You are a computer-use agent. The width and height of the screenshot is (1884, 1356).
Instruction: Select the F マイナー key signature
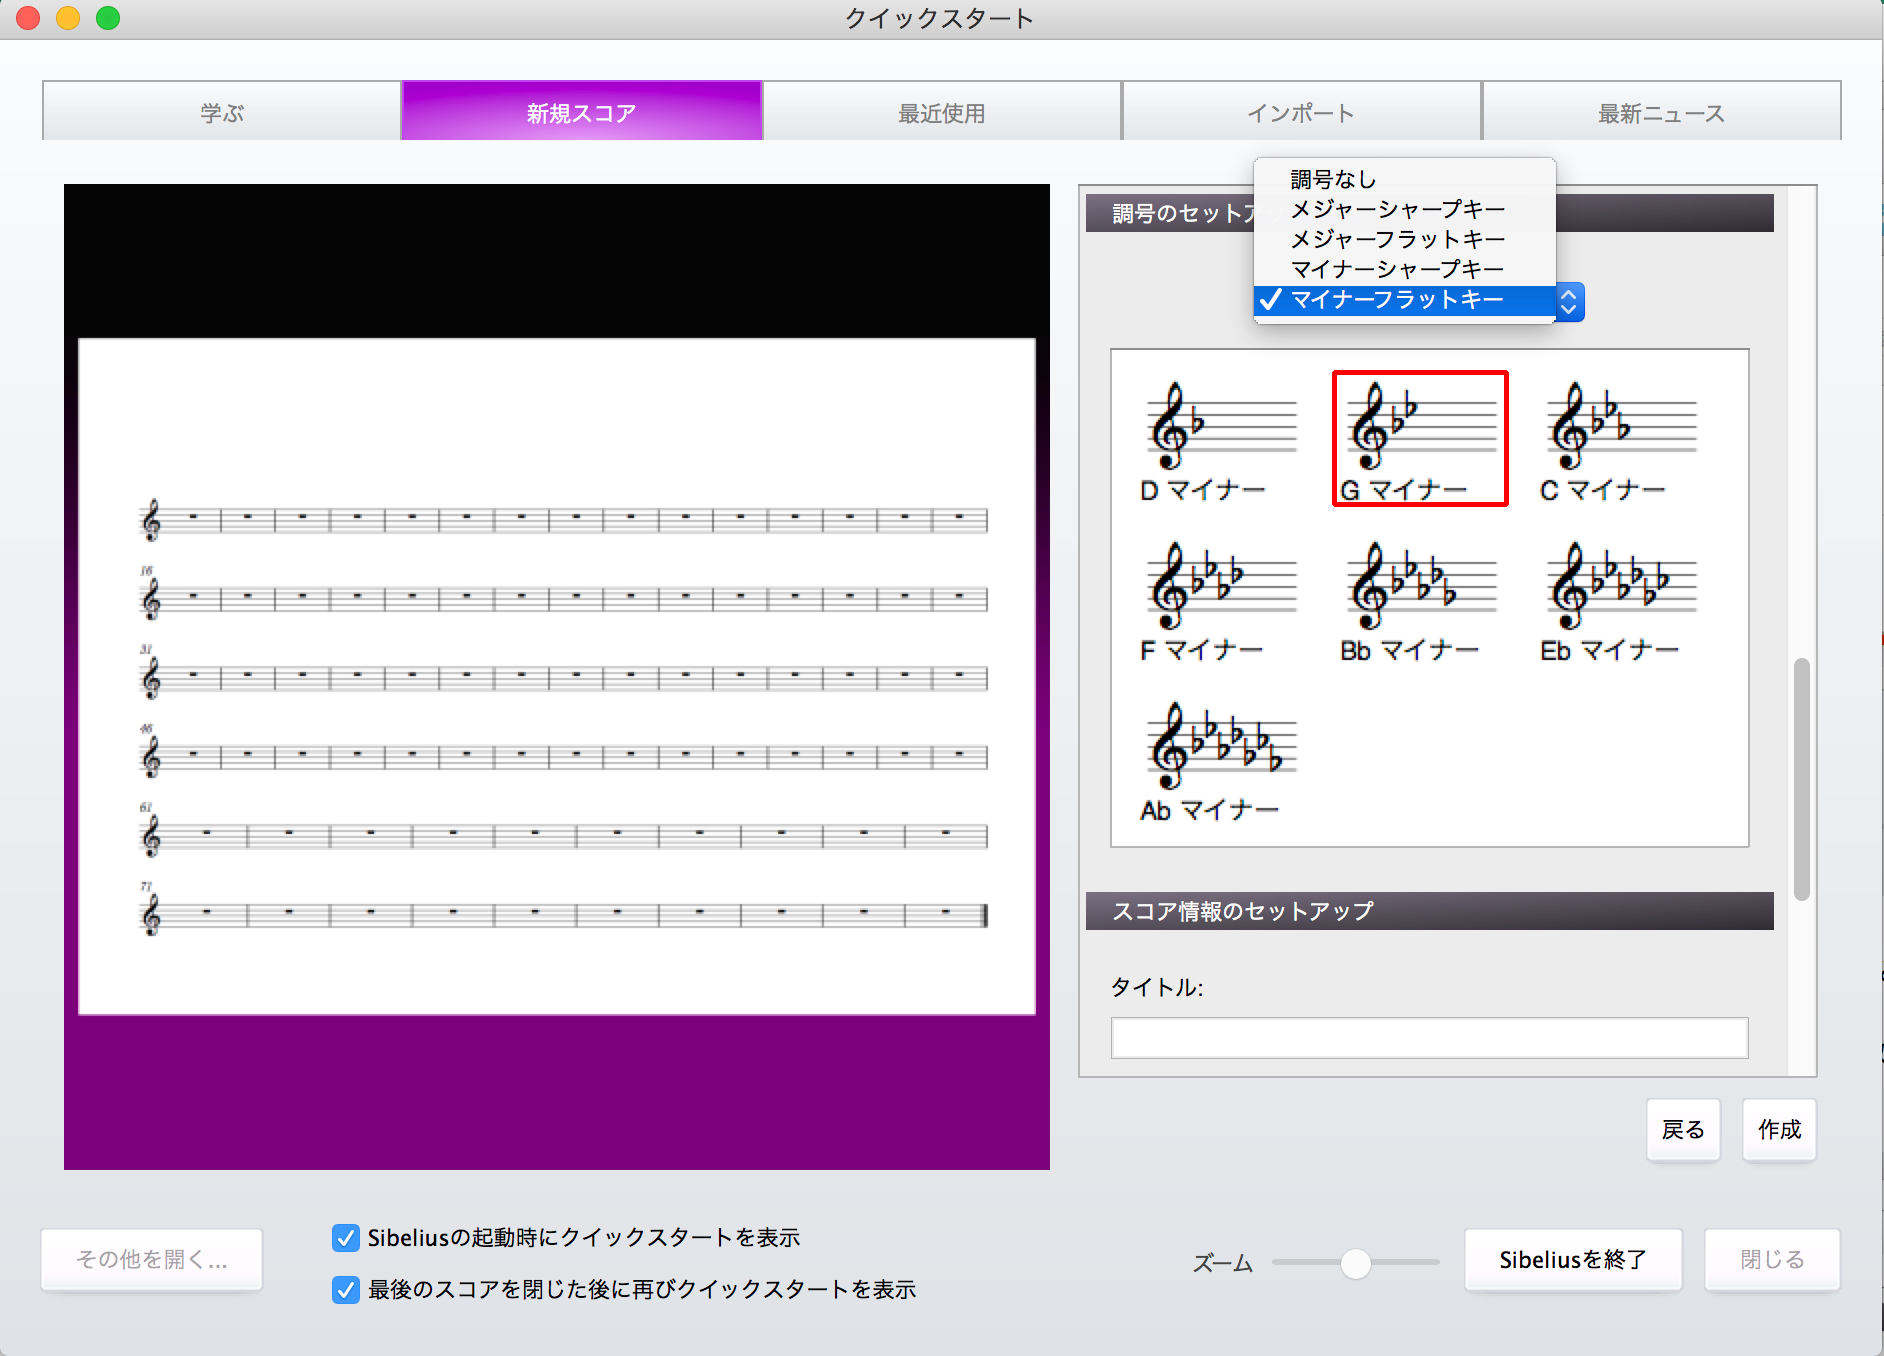pyautogui.click(x=1219, y=600)
